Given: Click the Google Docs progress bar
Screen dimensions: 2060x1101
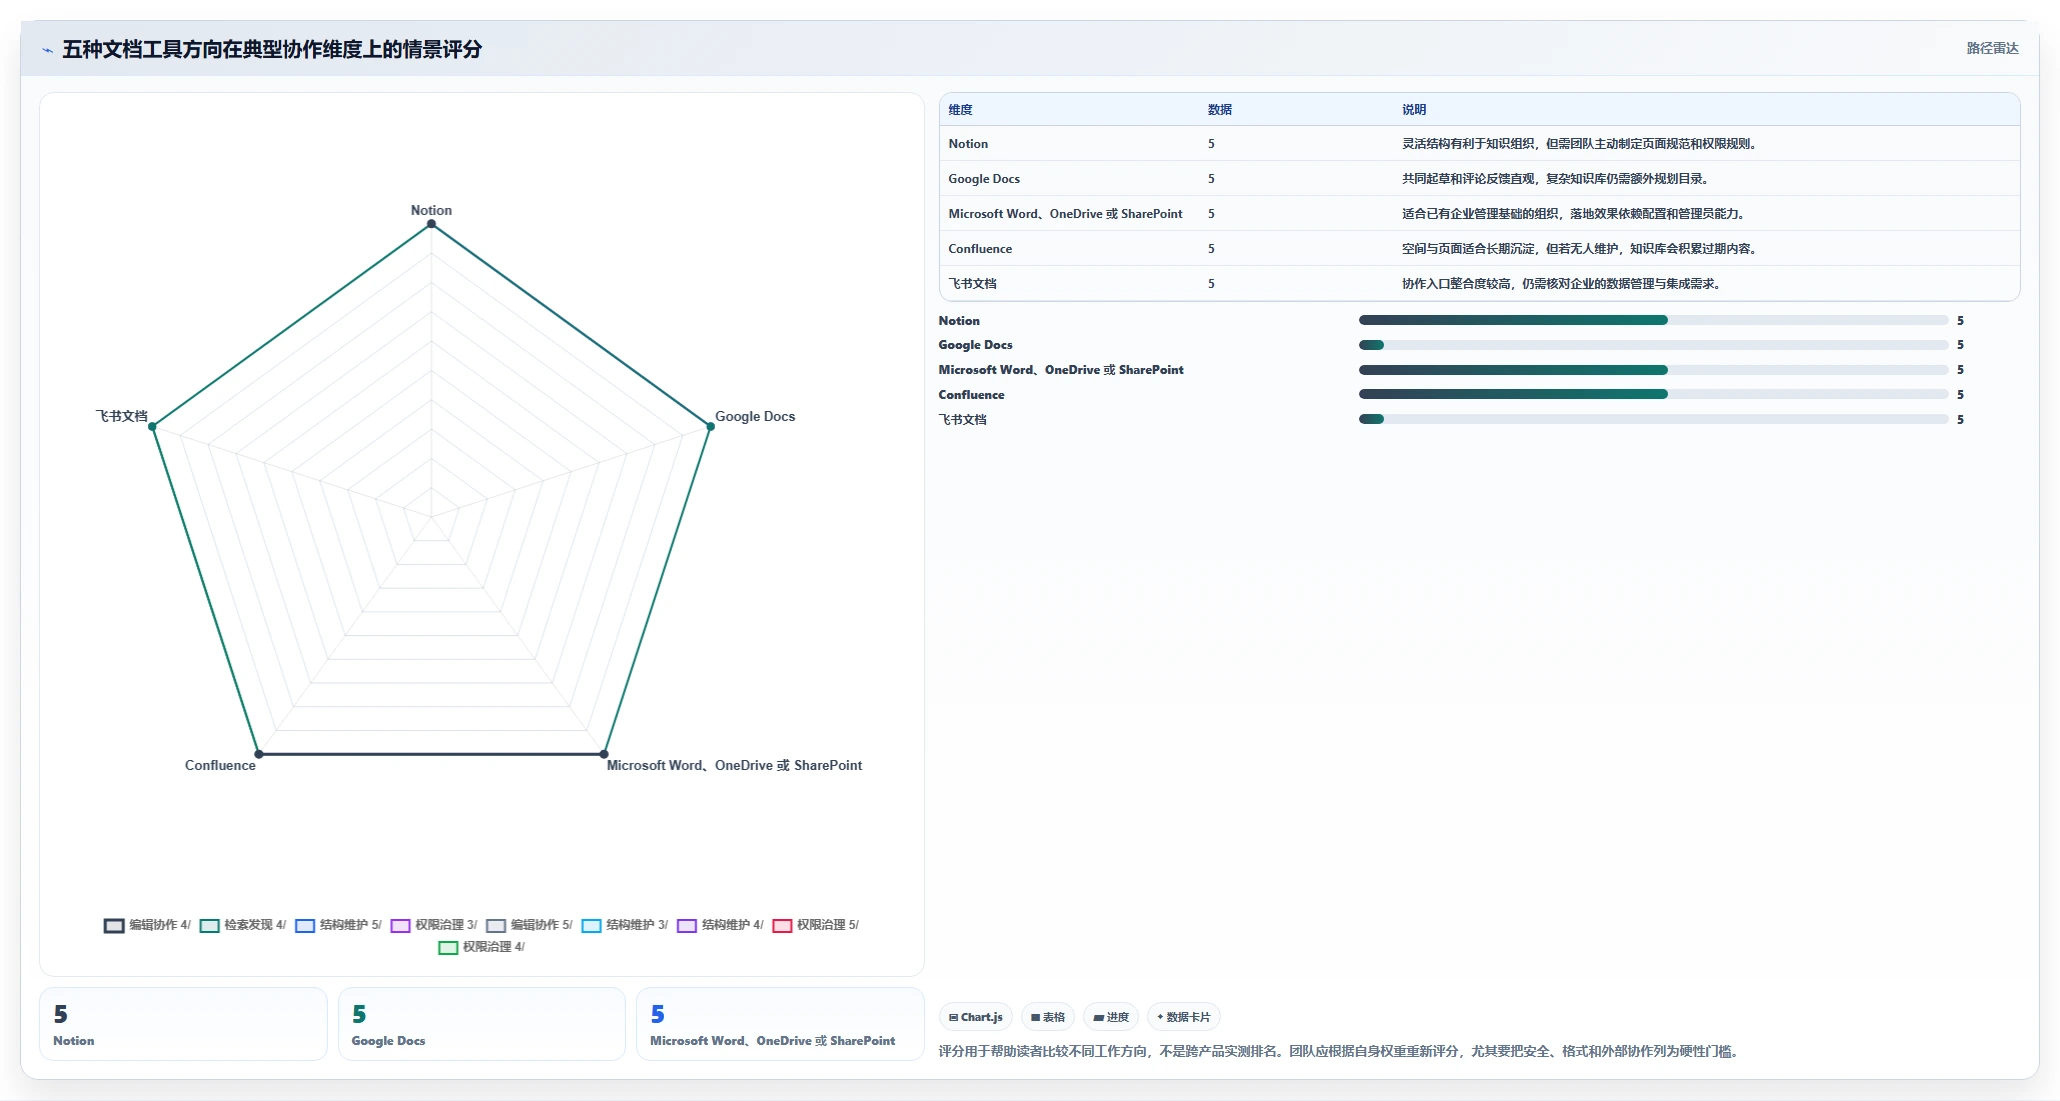Looking at the screenshot, I should 1653,345.
